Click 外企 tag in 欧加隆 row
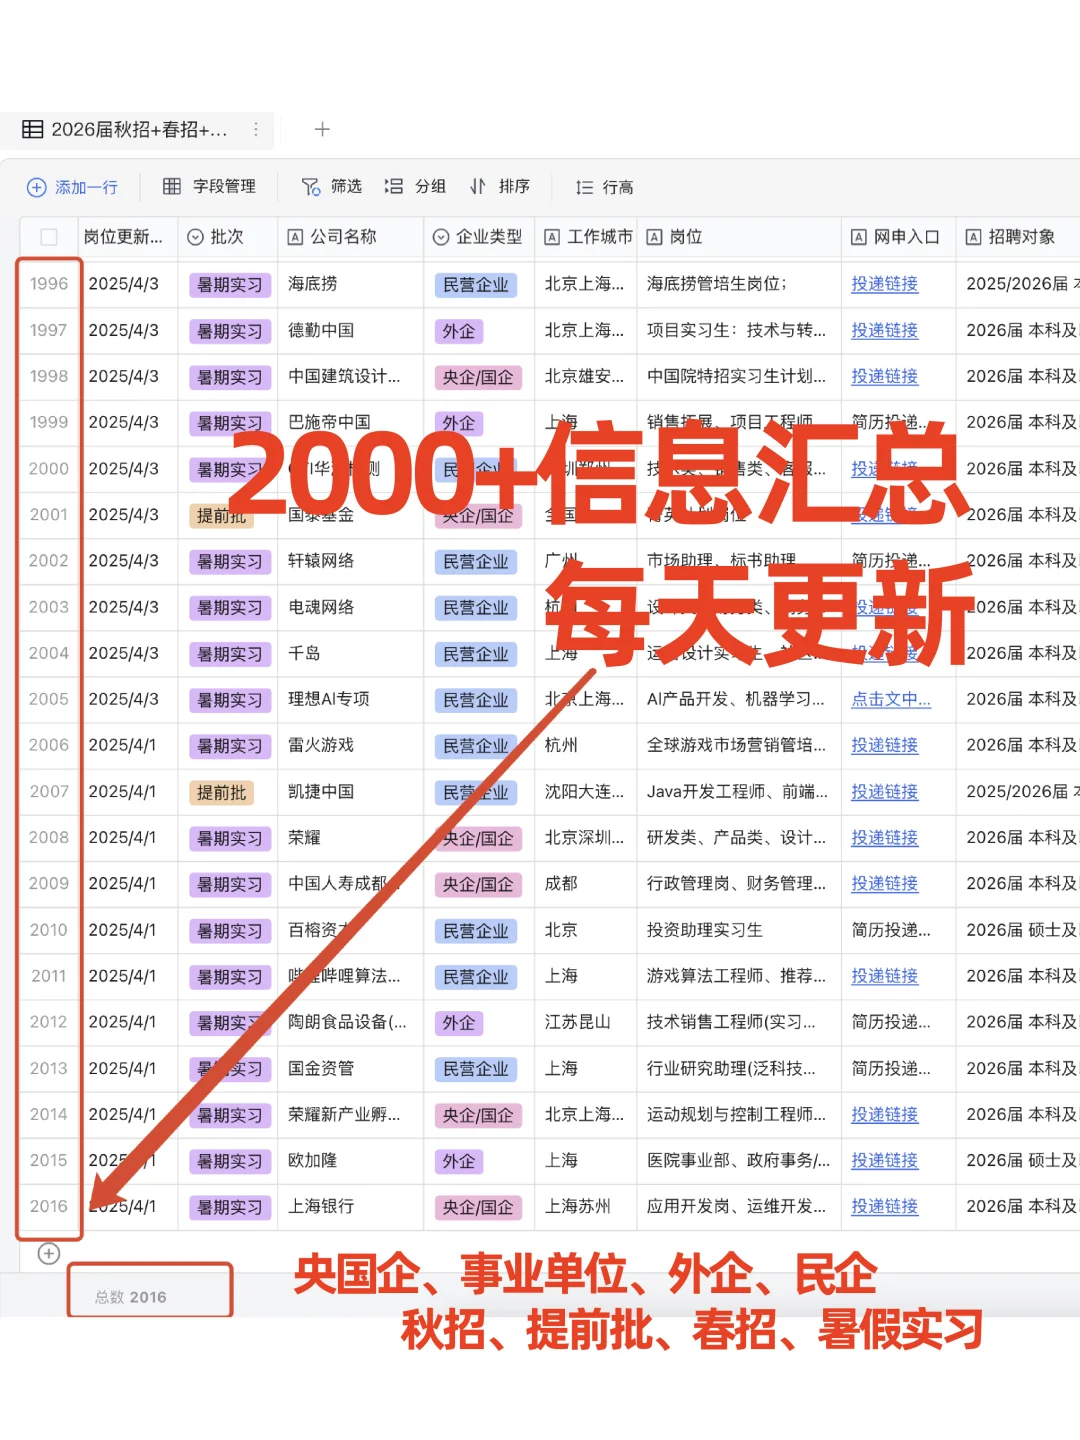Screen dimensions: 1080x1440 (x=459, y=1161)
